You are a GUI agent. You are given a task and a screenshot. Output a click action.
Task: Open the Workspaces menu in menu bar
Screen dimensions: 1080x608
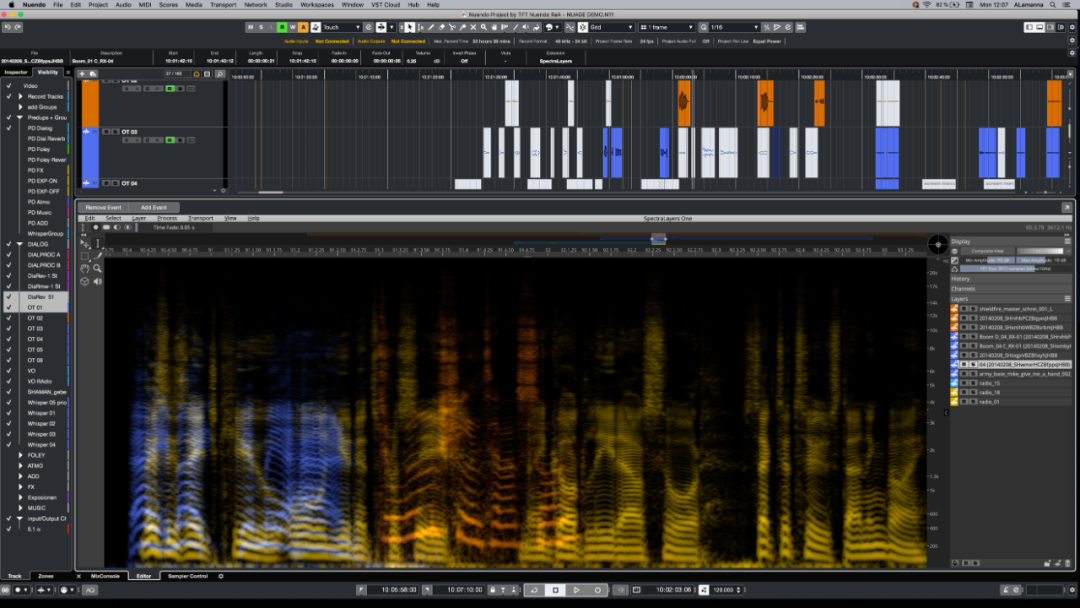(x=317, y=5)
